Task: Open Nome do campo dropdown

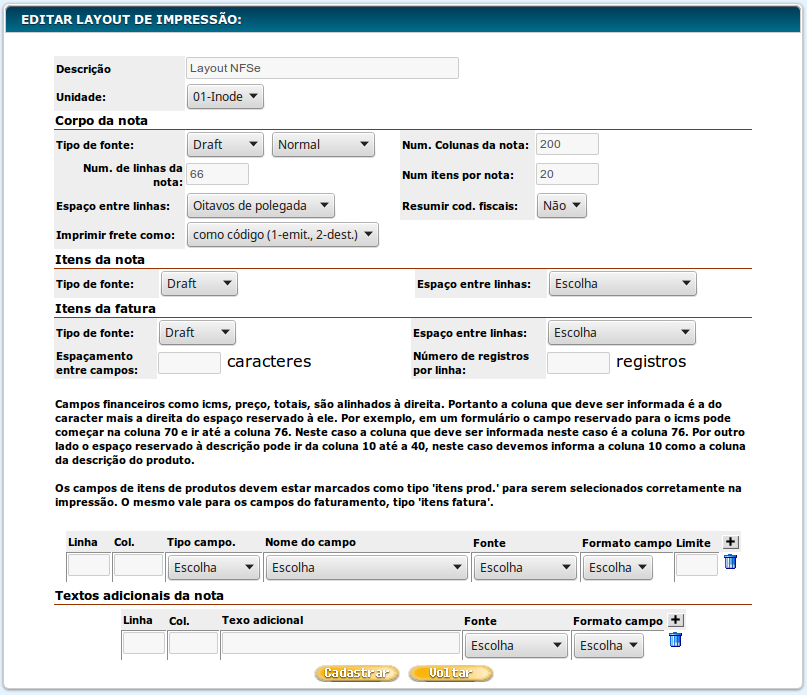Action: pos(366,568)
